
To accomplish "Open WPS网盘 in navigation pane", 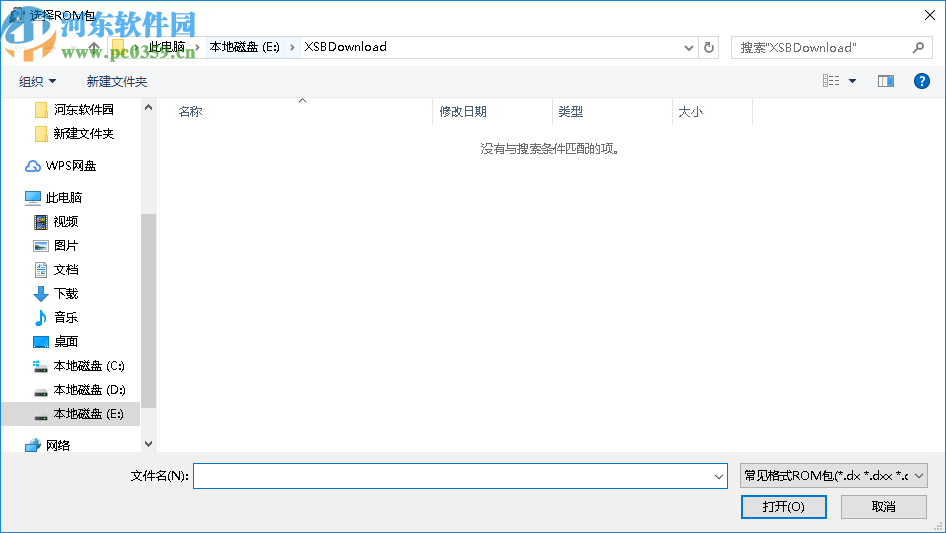I will point(71,165).
